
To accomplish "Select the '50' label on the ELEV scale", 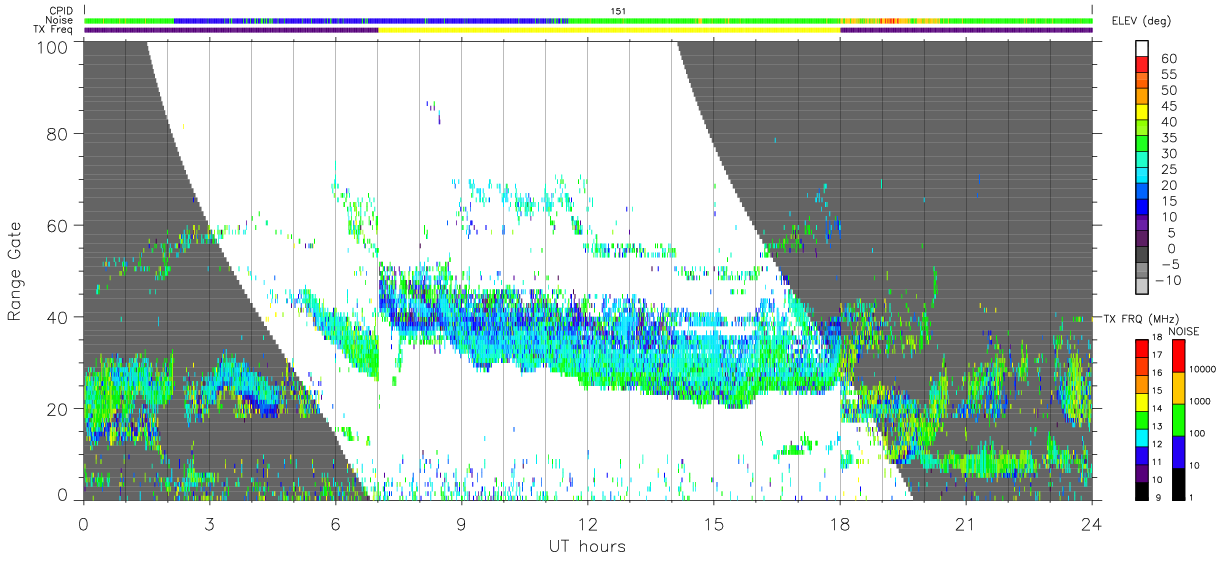I will [1168, 91].
